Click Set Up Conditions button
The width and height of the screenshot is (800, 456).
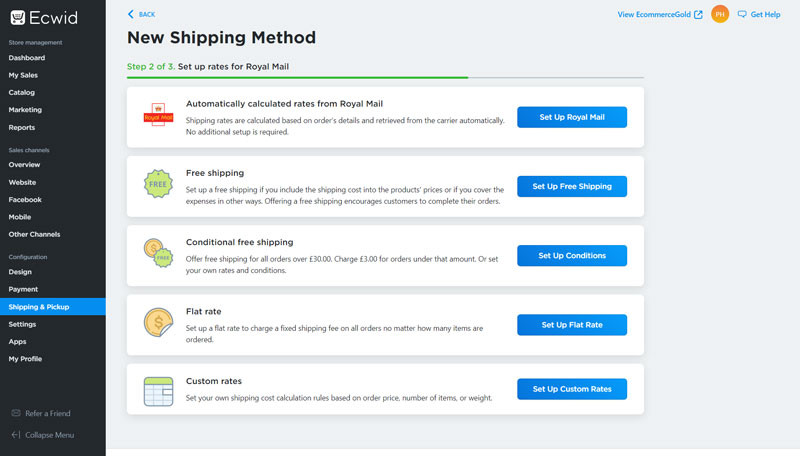tap(572, 256)
